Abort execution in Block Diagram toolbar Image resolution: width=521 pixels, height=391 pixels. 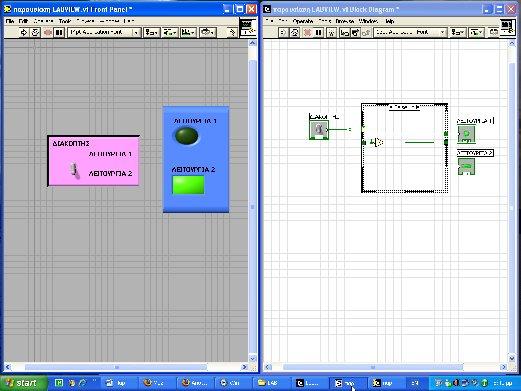coord(307,32)
